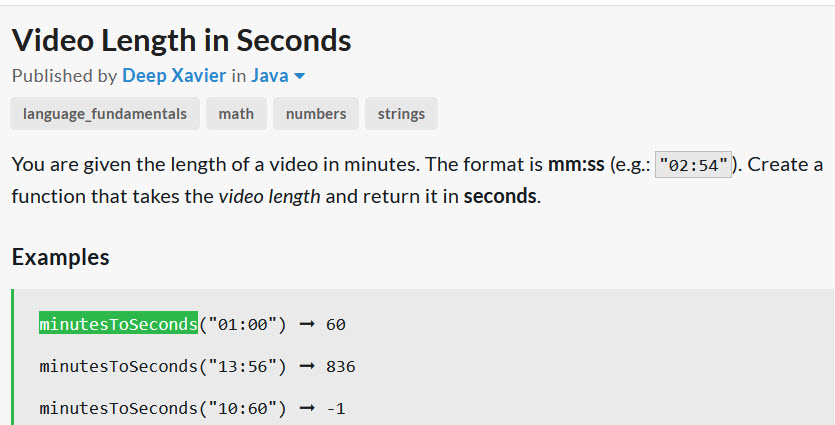835x425 pixels.
Task: Choose the math tag
Action: tap(236, 113)
